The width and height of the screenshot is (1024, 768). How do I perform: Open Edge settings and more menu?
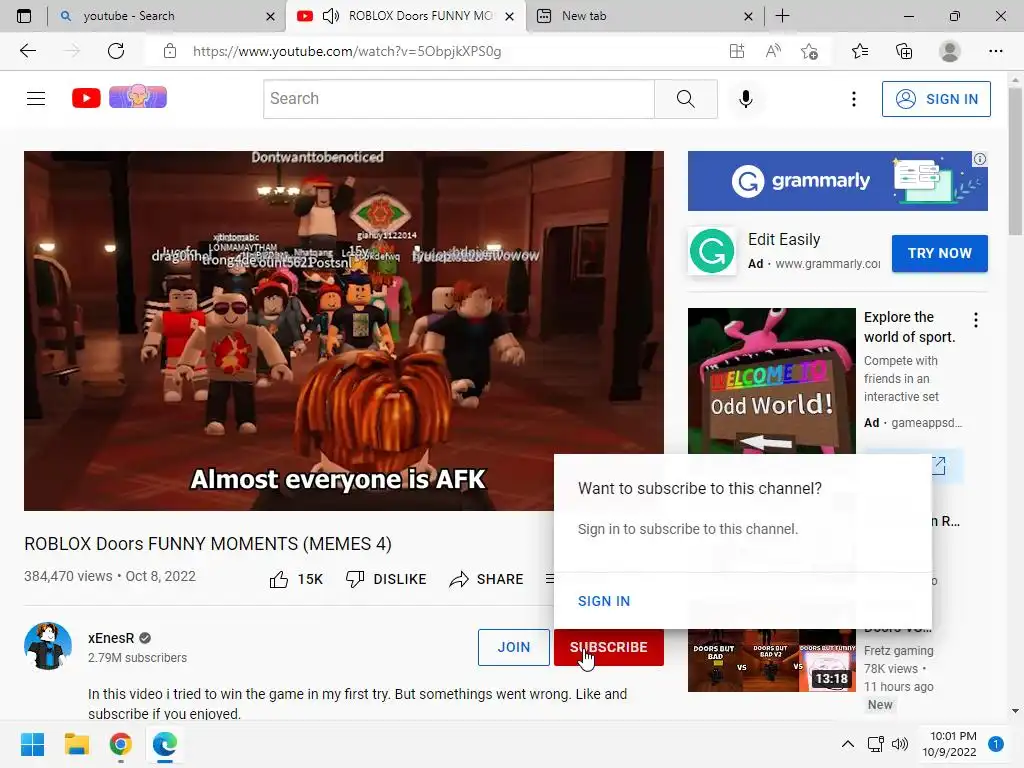click(x=995, y=51)
